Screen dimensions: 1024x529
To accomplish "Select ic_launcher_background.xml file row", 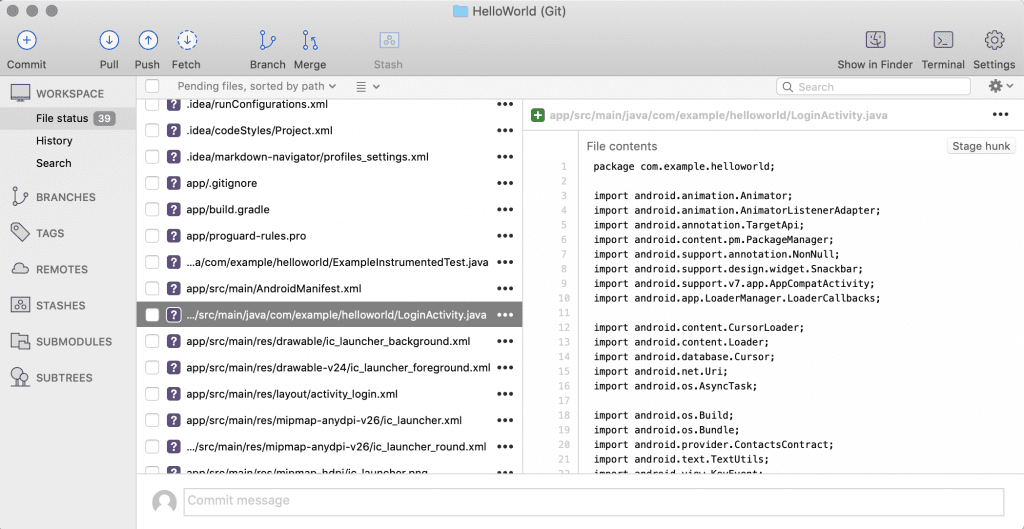I will coord(329,341).
